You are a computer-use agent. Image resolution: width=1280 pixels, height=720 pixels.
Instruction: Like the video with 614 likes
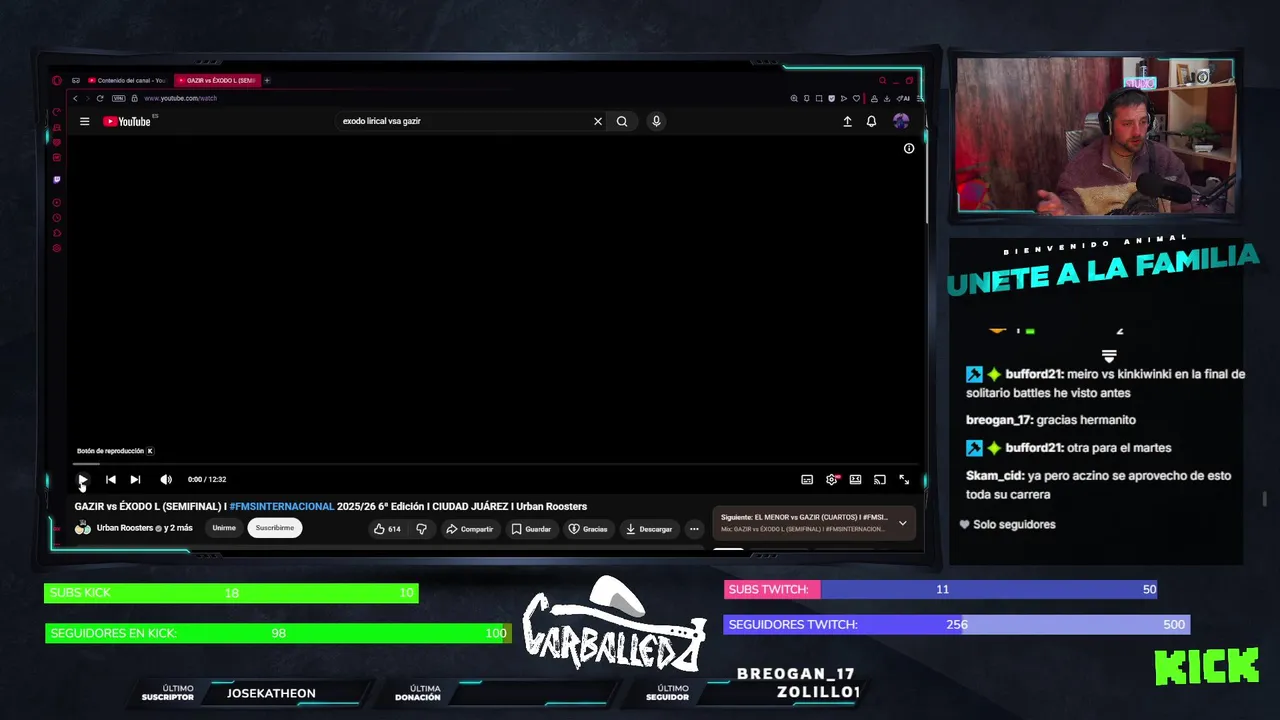tap(387, 529)
